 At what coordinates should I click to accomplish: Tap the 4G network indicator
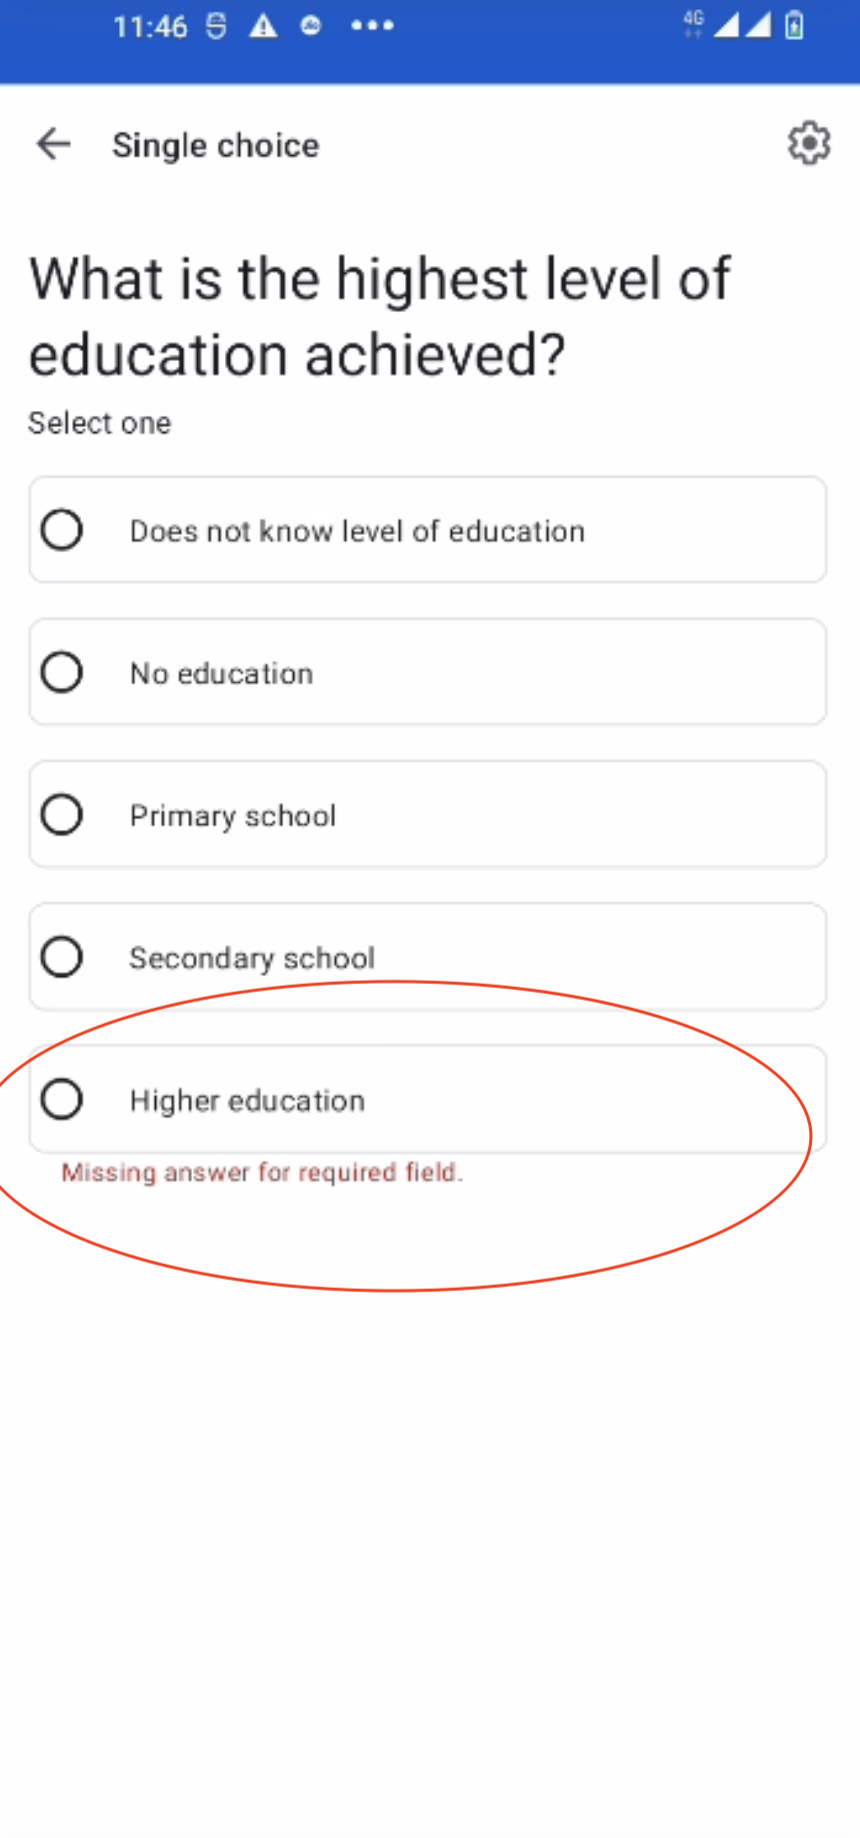tap(692, 25)
